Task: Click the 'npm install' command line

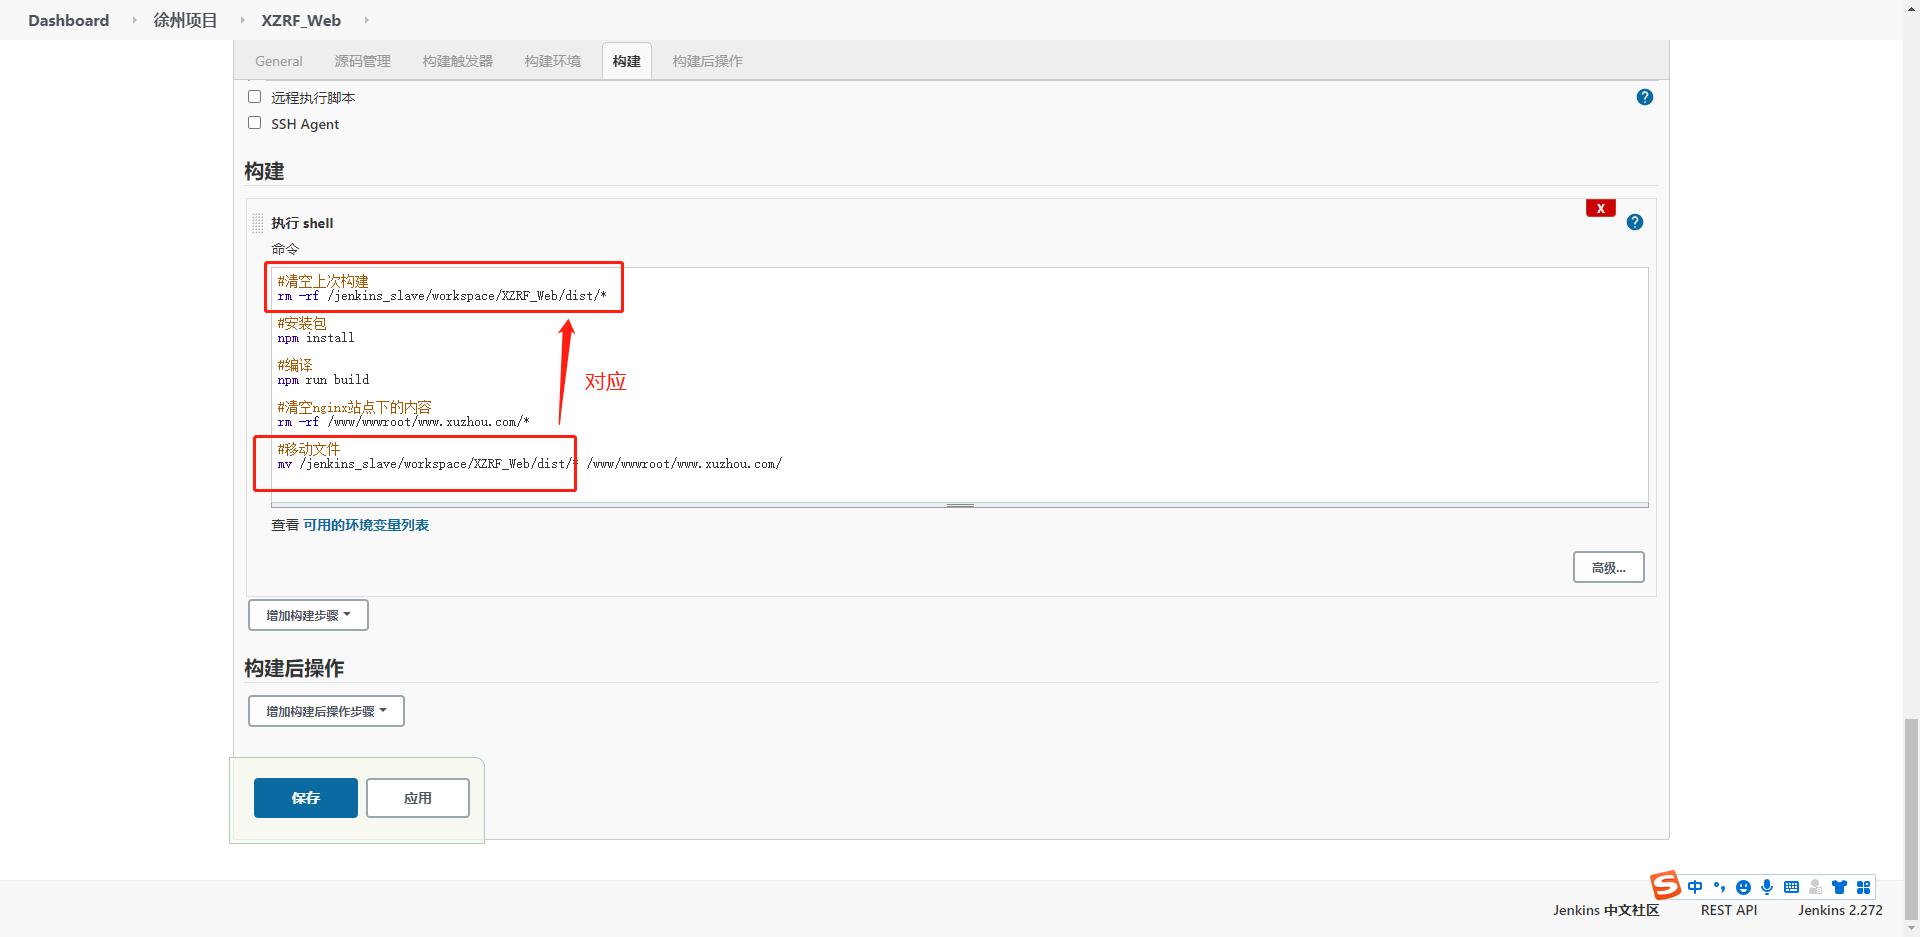Action: tap(316, 338)
